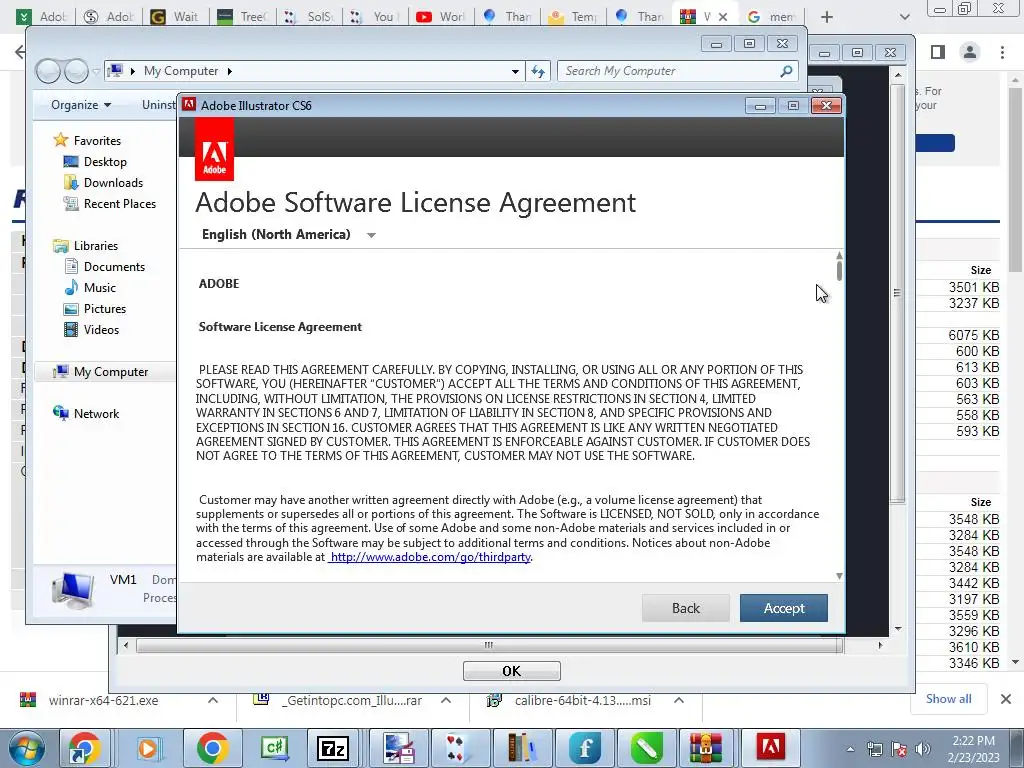The width and height of the screenshot is (1024, 768).
Task: Expand calibre-64bit-4.13 download options chevron
Action: click(679, 700)
